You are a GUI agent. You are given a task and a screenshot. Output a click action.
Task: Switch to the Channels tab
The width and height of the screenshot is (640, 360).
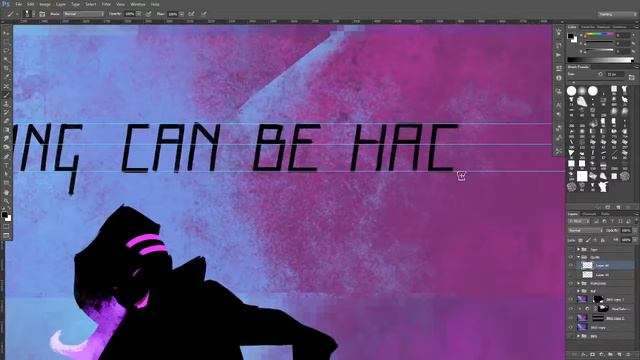tap(589, 214)
